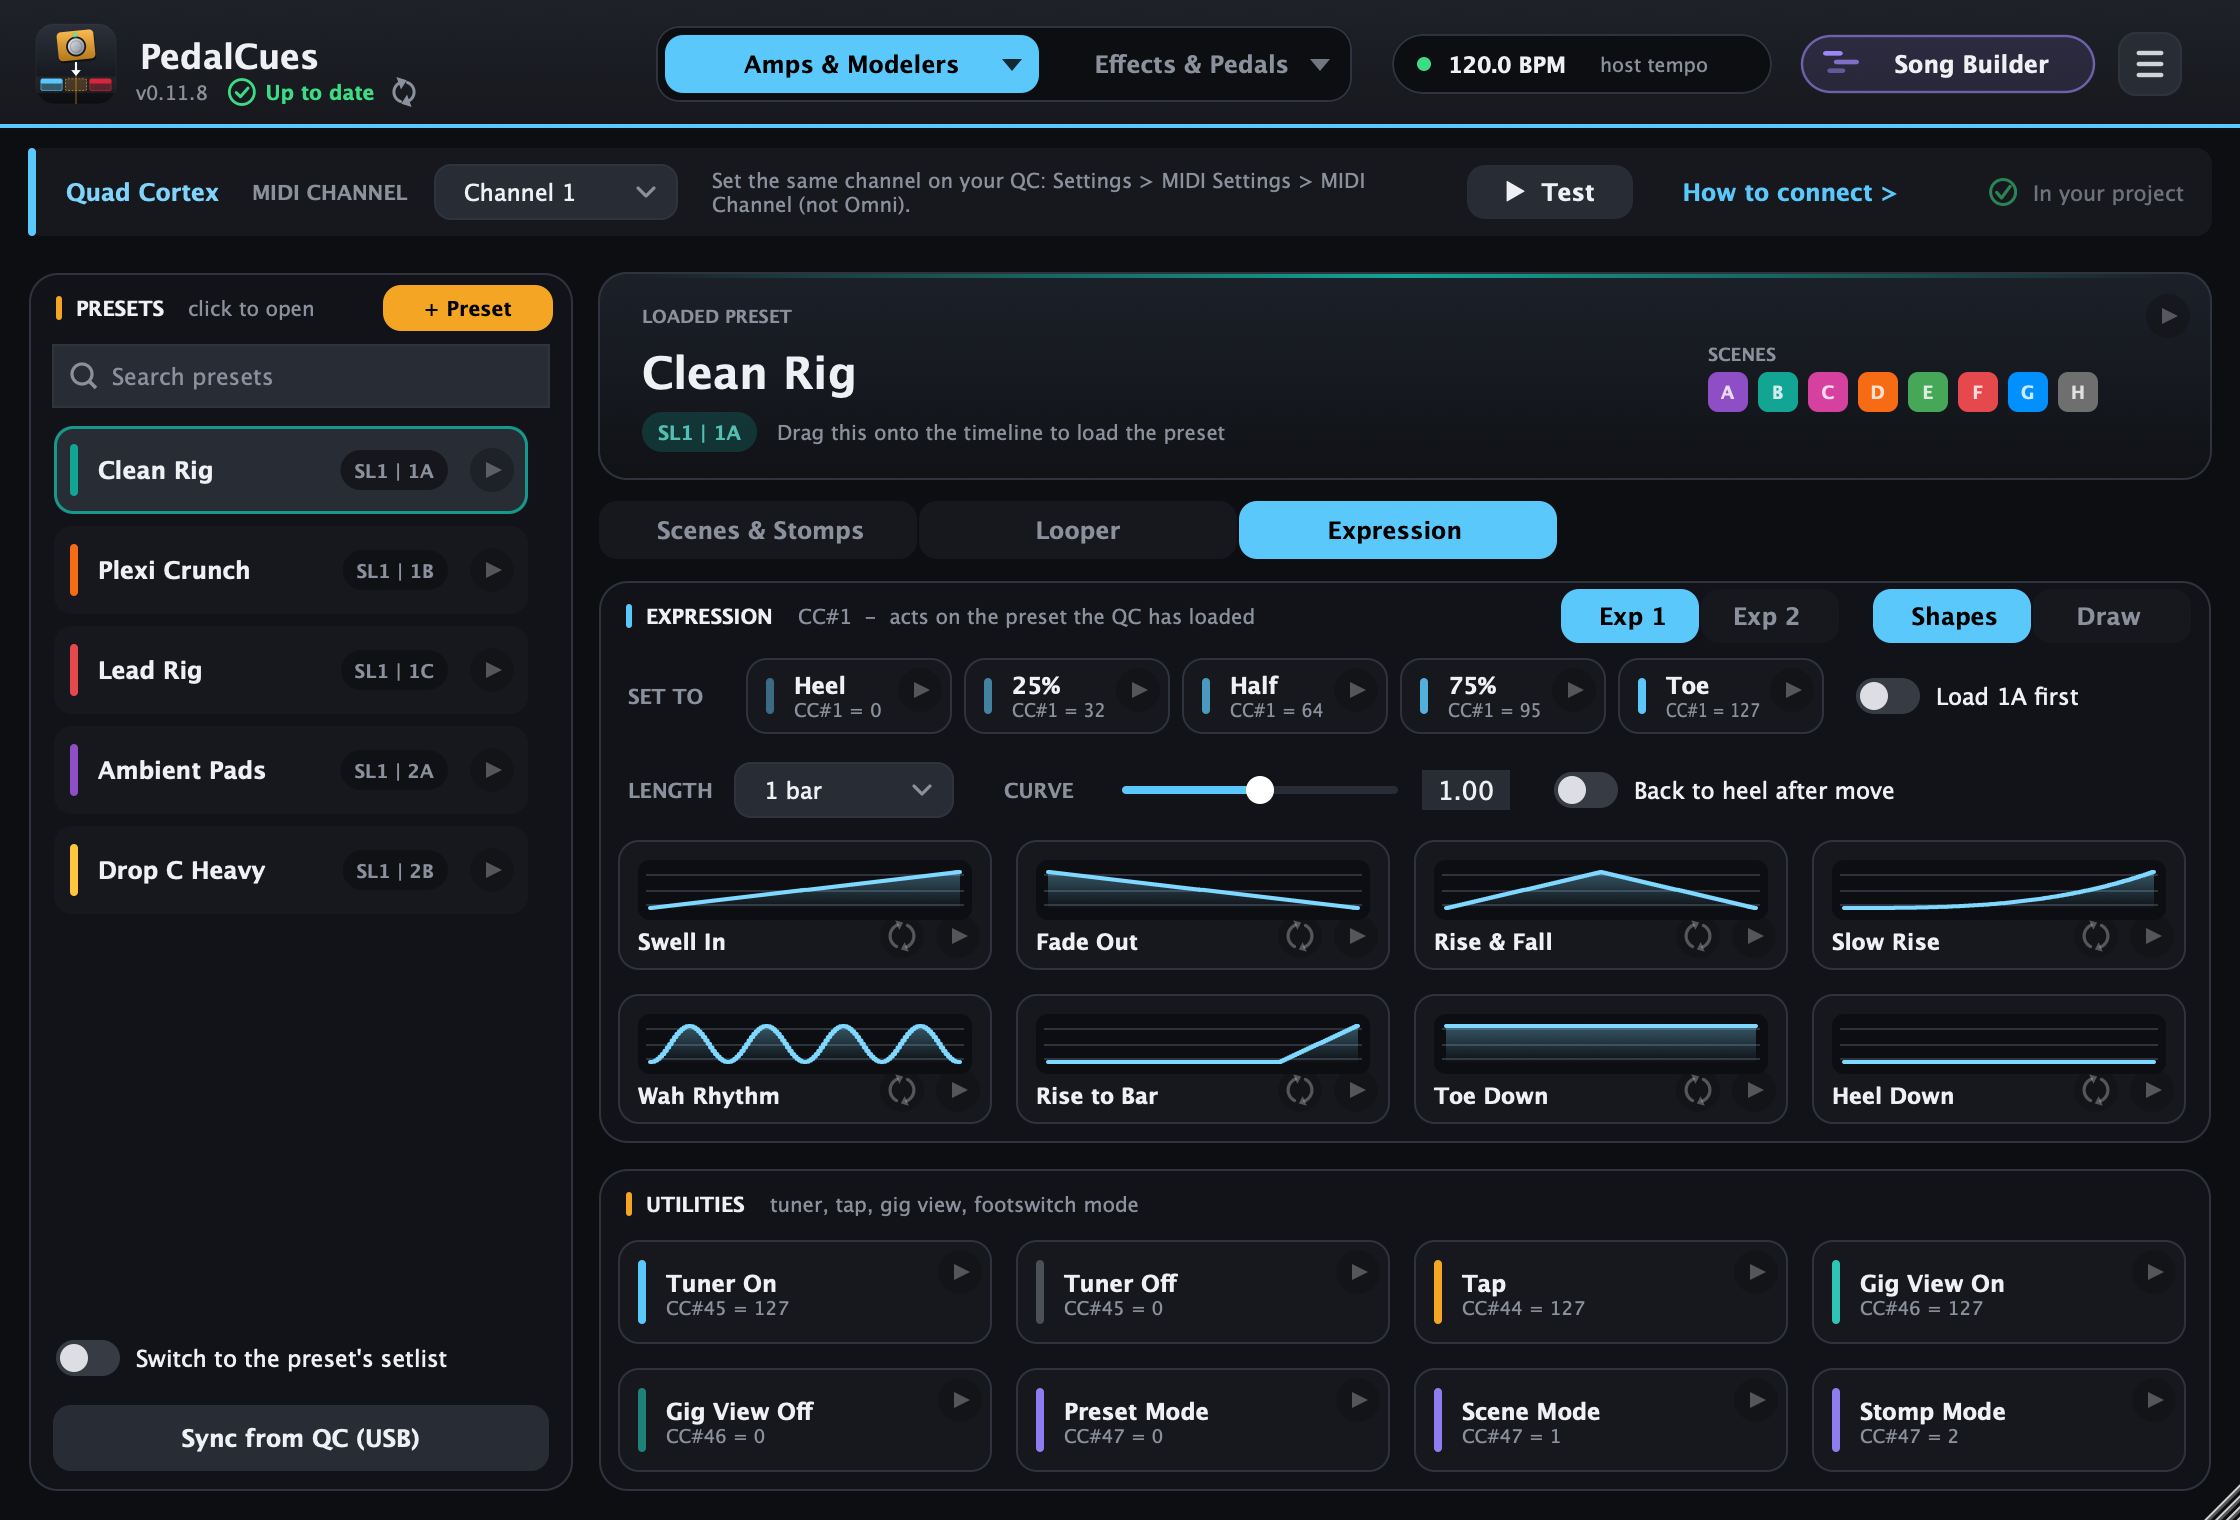Click the play arrow in Loaded Preset corner
This screenshot has width=2240, height=1520.
pyautogui.click(x=2168, y=316)
